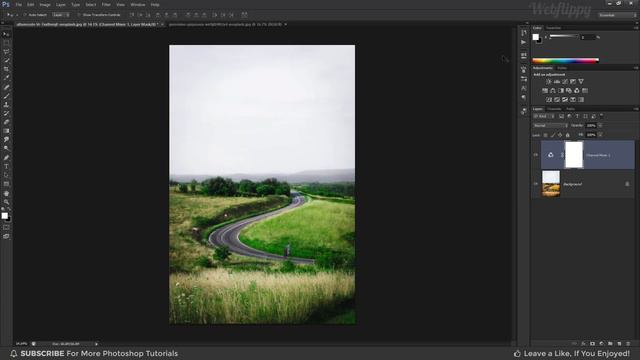Image resolution: width=640 pixels, height=360 pixels.
Task: Select the Rectangle shape tool
Action: pos(6,184)
